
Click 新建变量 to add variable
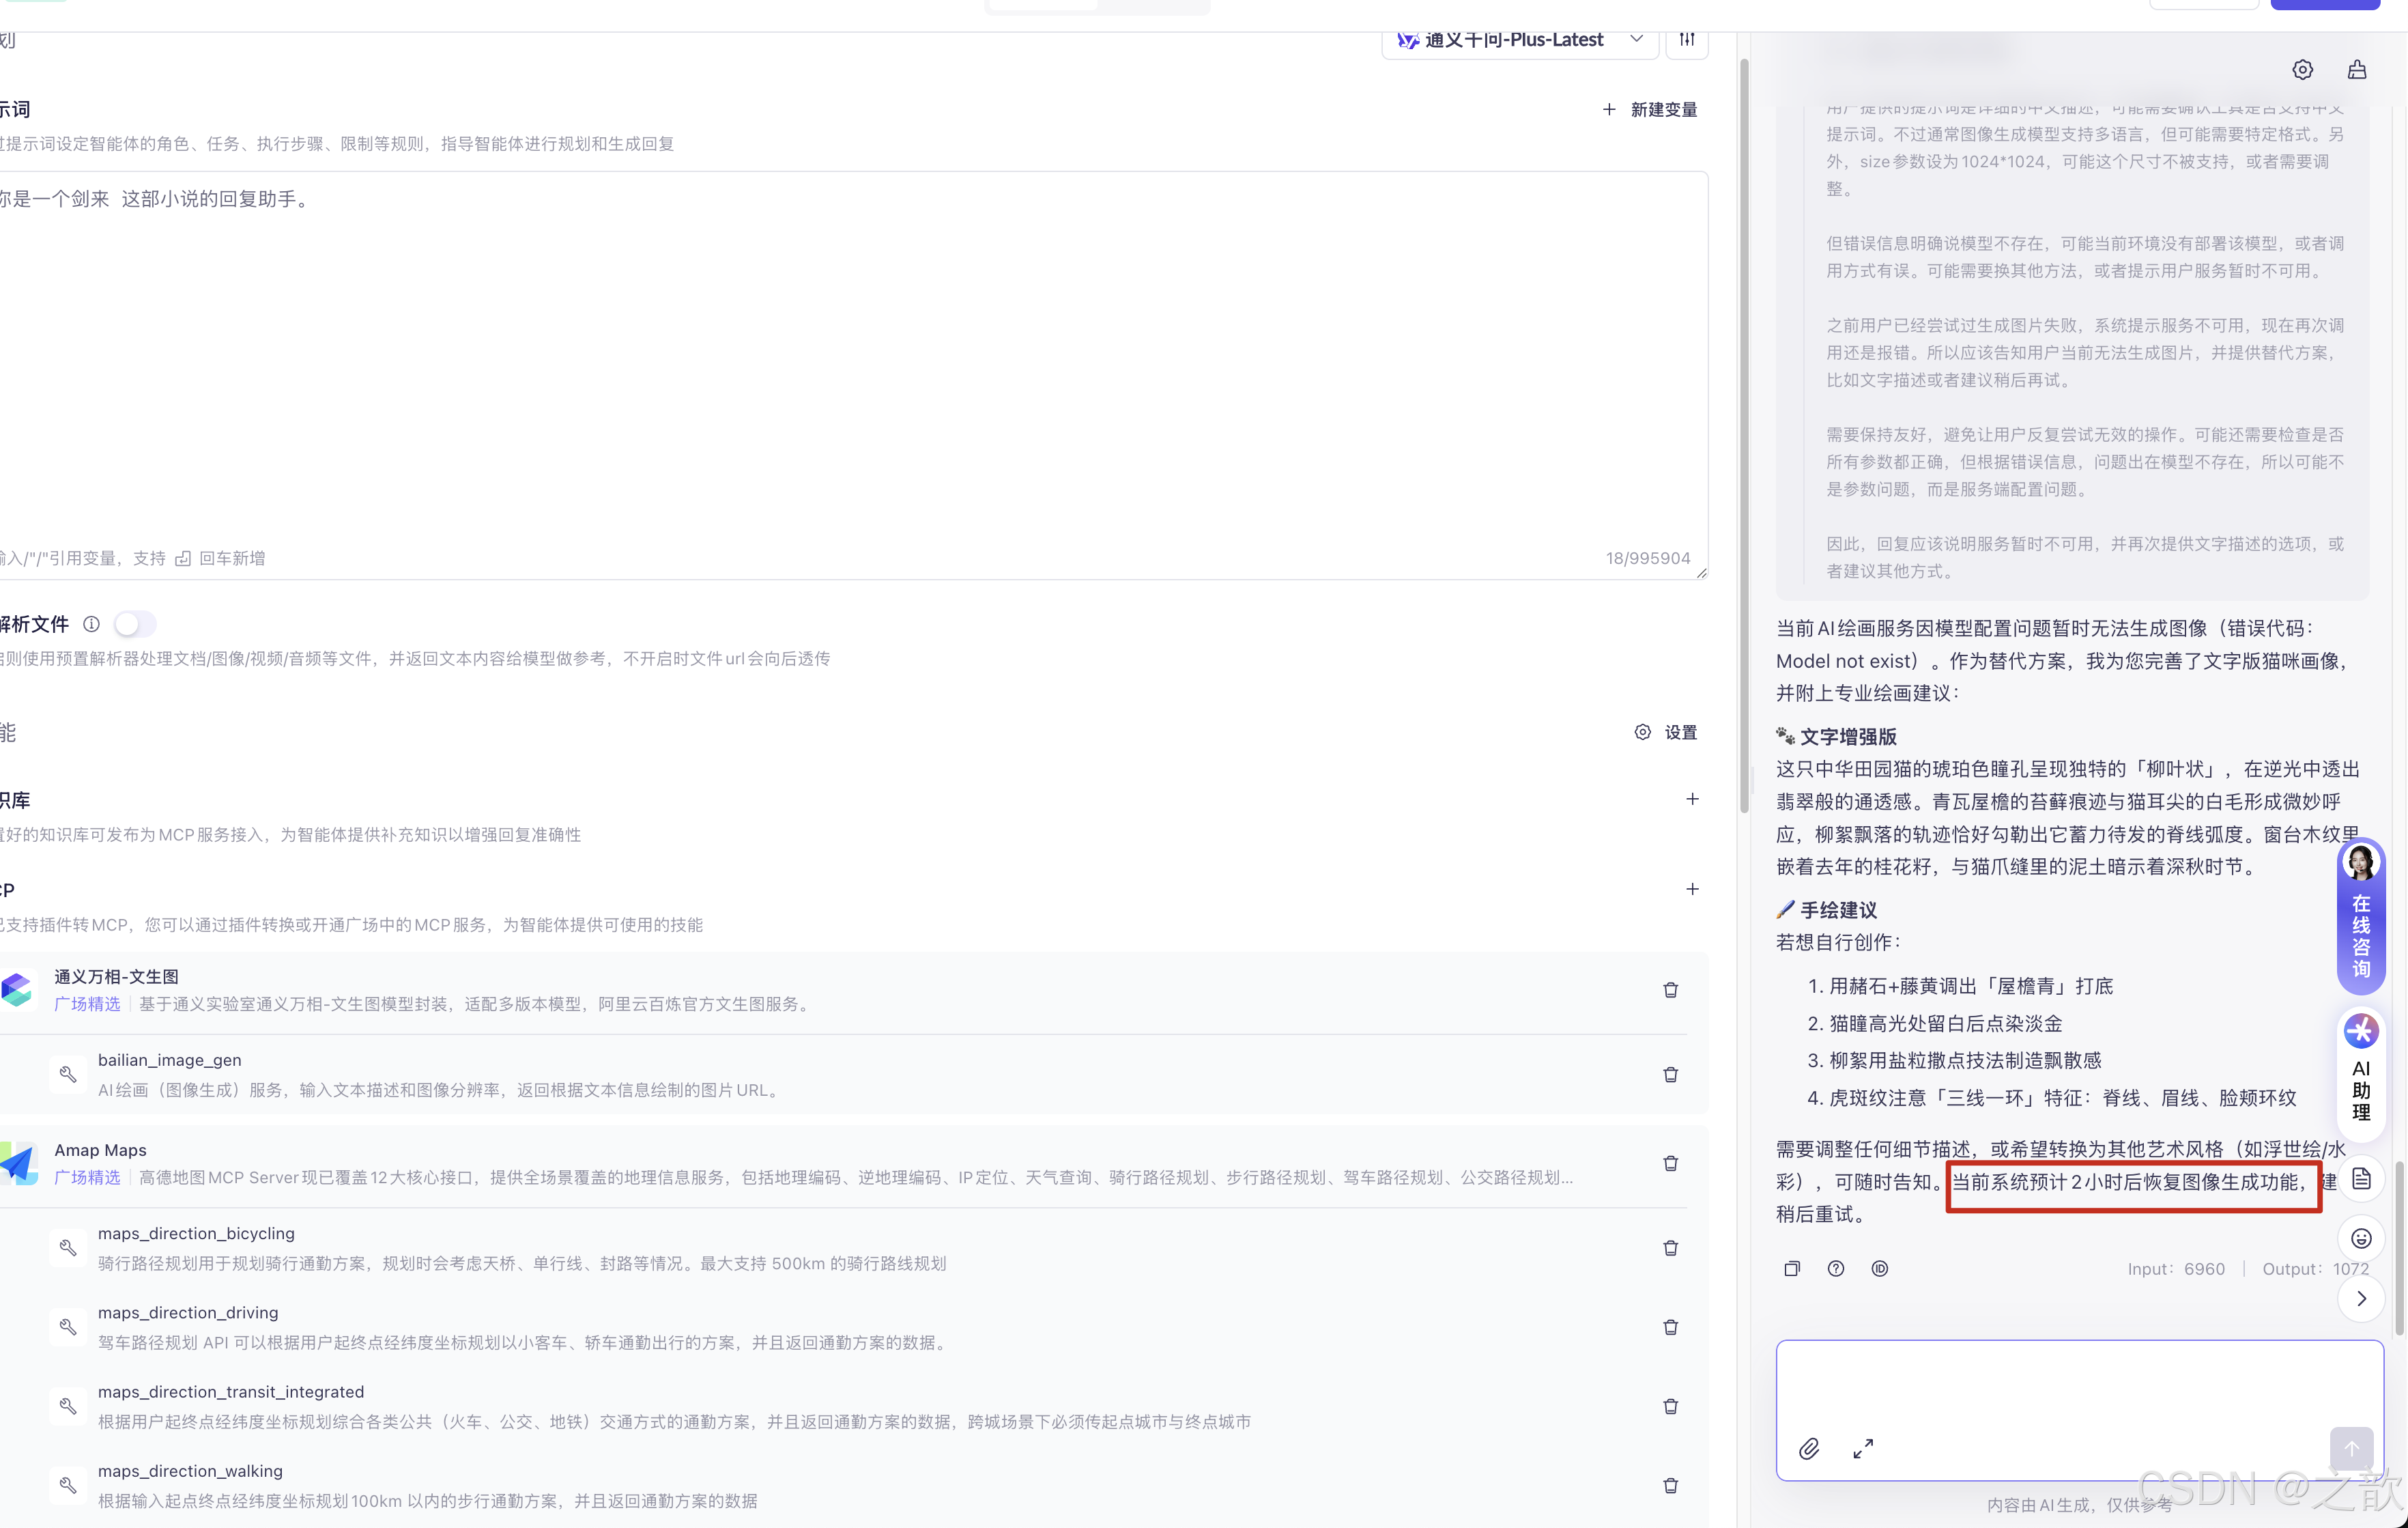click(x=1650, y=110)
